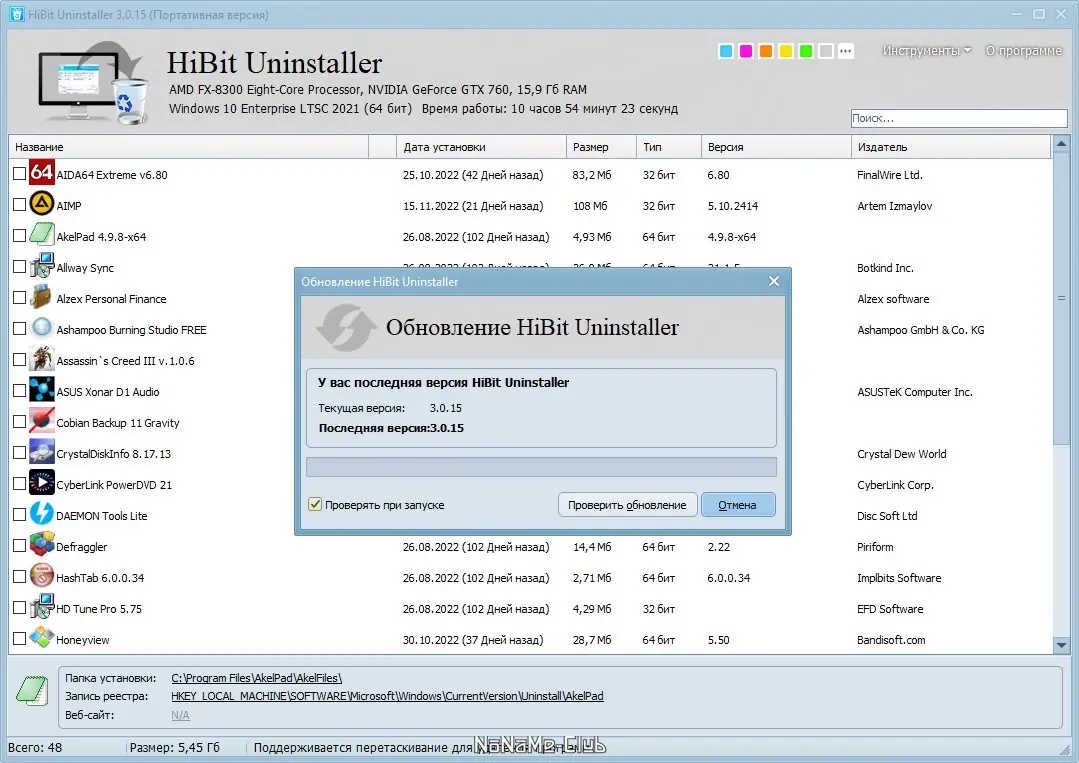Click the CrystalDiskInfo program icon
The height and width of the screenshot is (763, 1079).
coord(41,451)
